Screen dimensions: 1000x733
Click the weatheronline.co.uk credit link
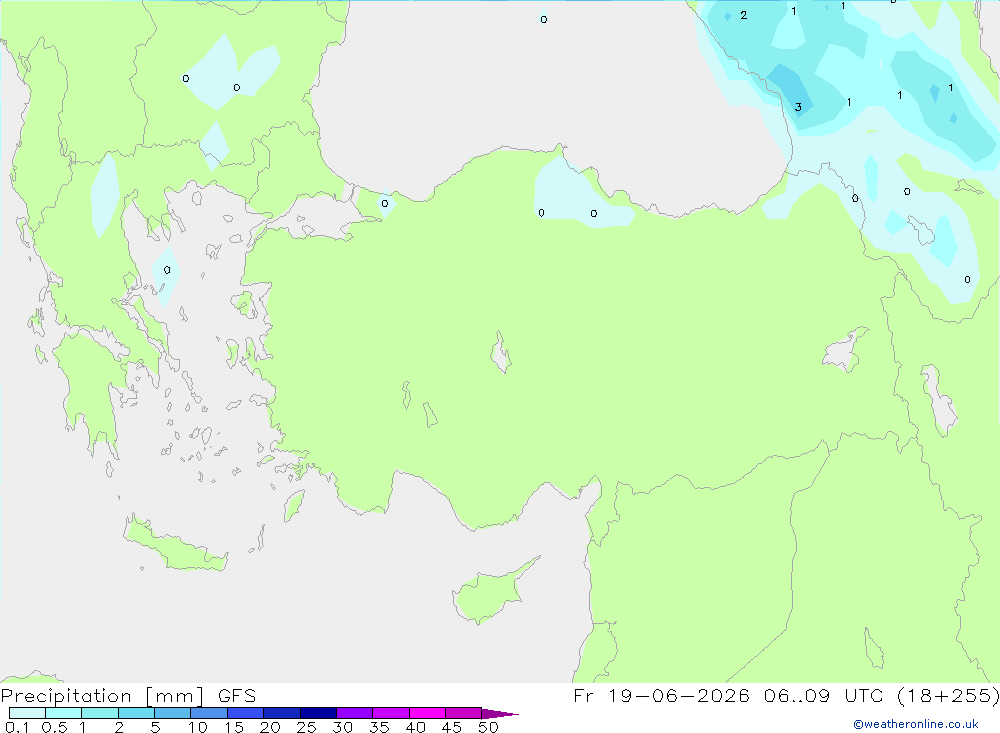(x=916, y=724)
